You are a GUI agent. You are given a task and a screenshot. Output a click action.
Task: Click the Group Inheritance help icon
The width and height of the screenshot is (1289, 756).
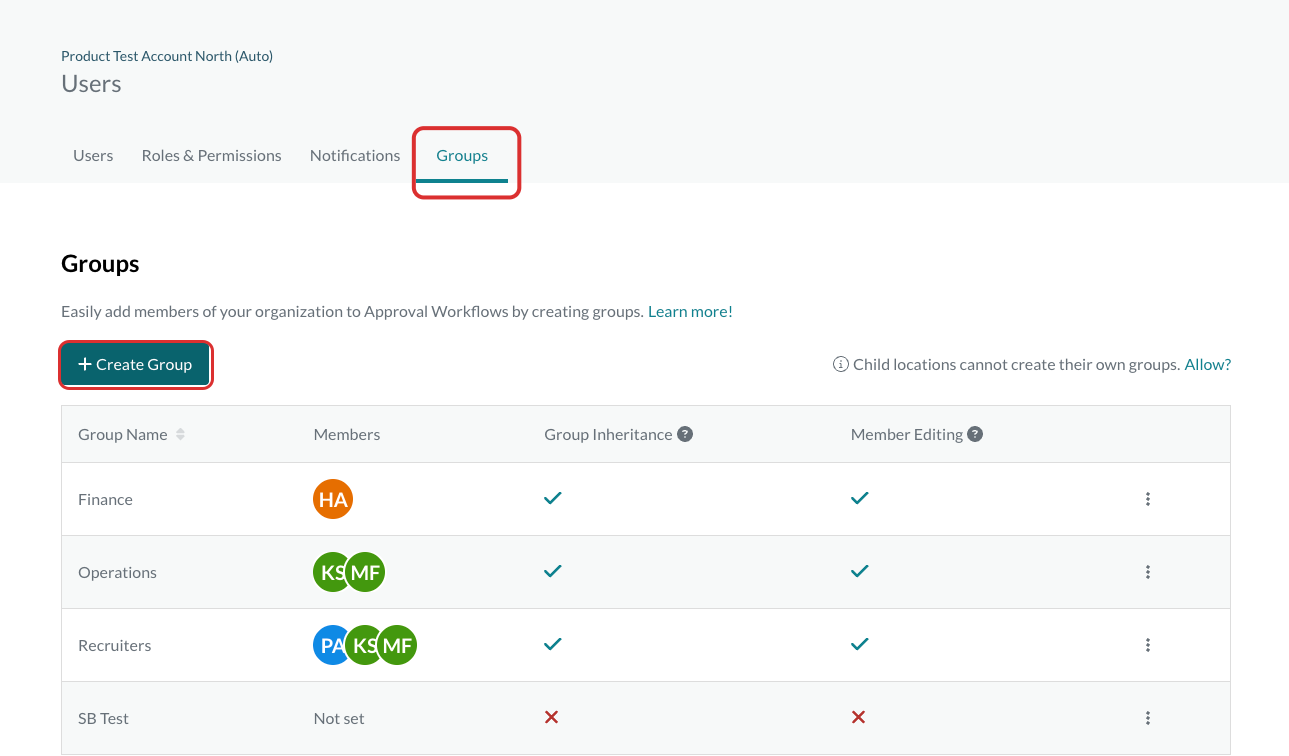click(x=685, y=434)
